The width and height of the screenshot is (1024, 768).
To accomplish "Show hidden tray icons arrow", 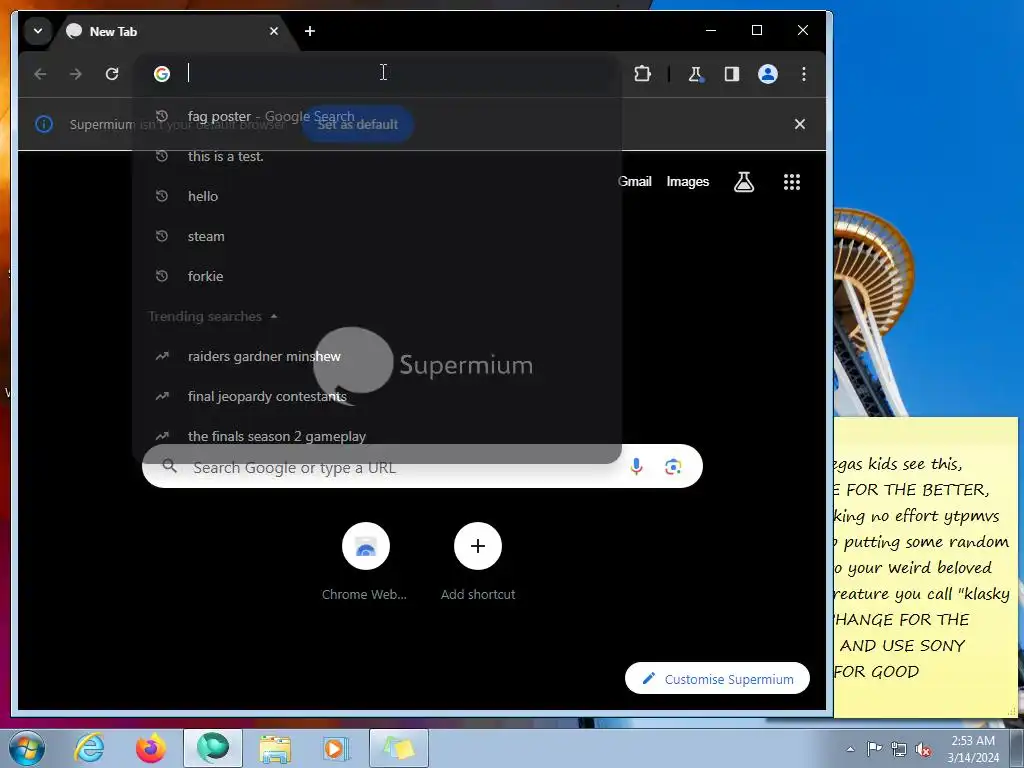I will point(850,749).
